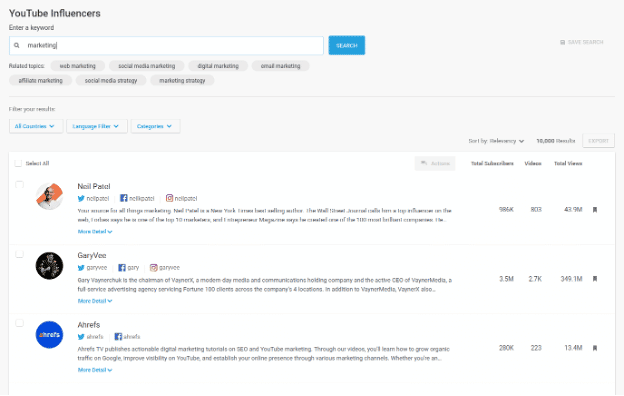Open the All Countries filter dropdown
This screenshot has width=624, height=396.
point(36,126)
